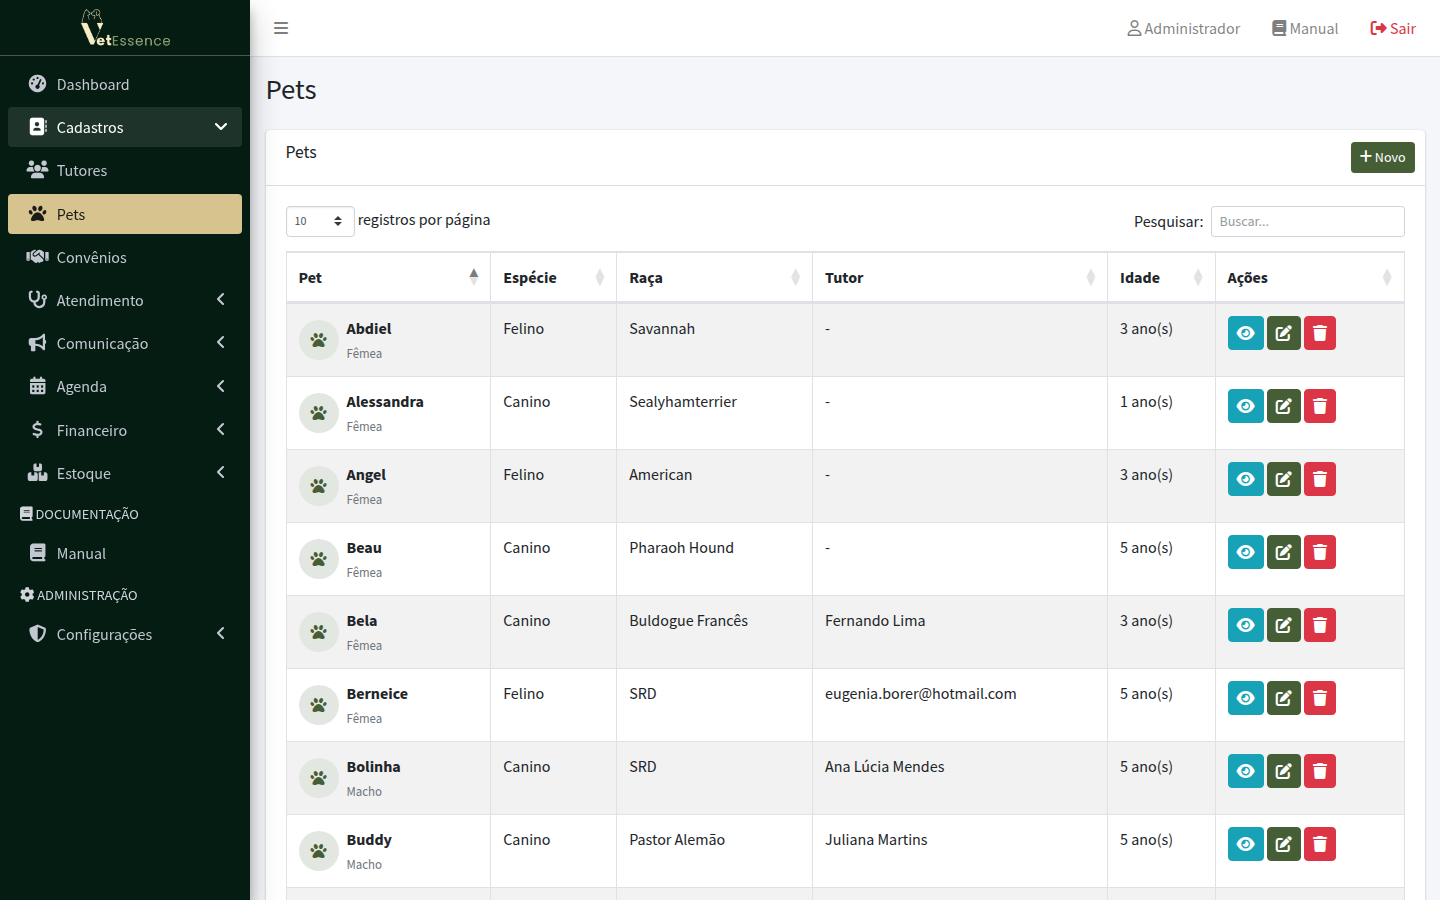Sort table by Espécie column
Screen dimensions: 1440x900
click(x=554, y=277)
